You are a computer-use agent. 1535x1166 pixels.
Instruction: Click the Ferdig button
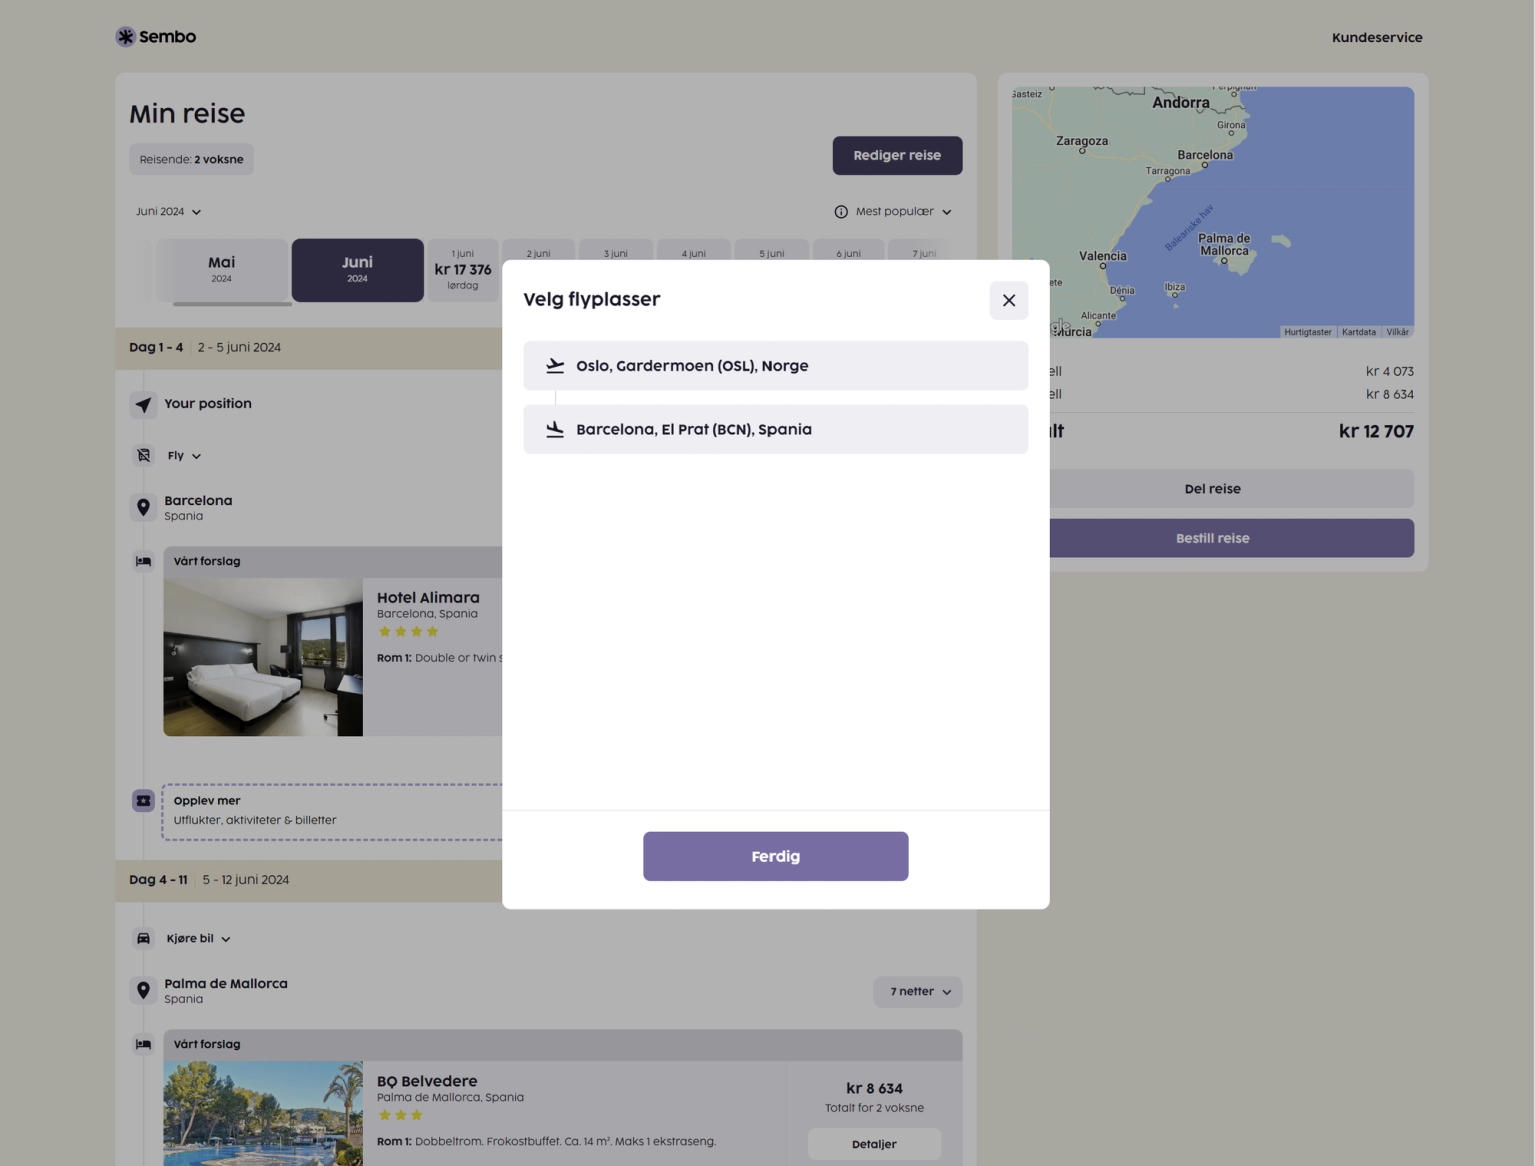(775, 856)
